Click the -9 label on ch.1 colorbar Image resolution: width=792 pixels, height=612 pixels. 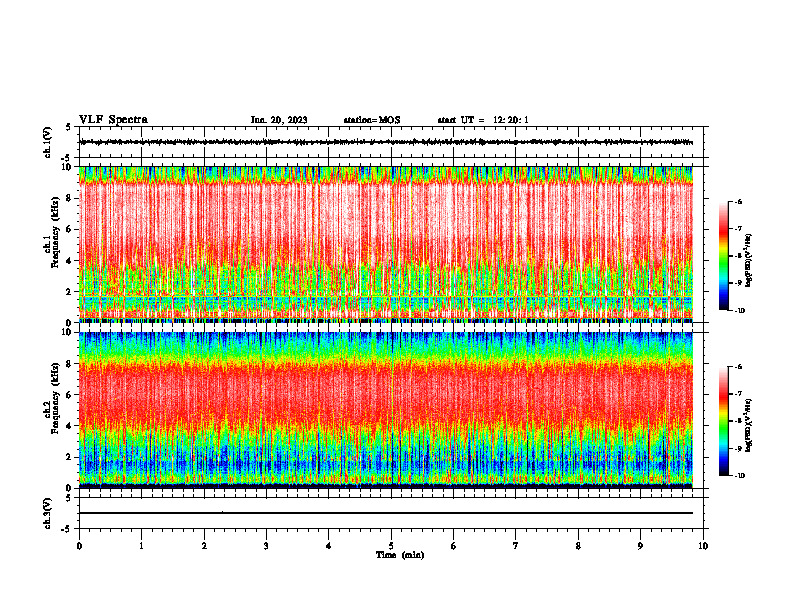coord(738,283)
